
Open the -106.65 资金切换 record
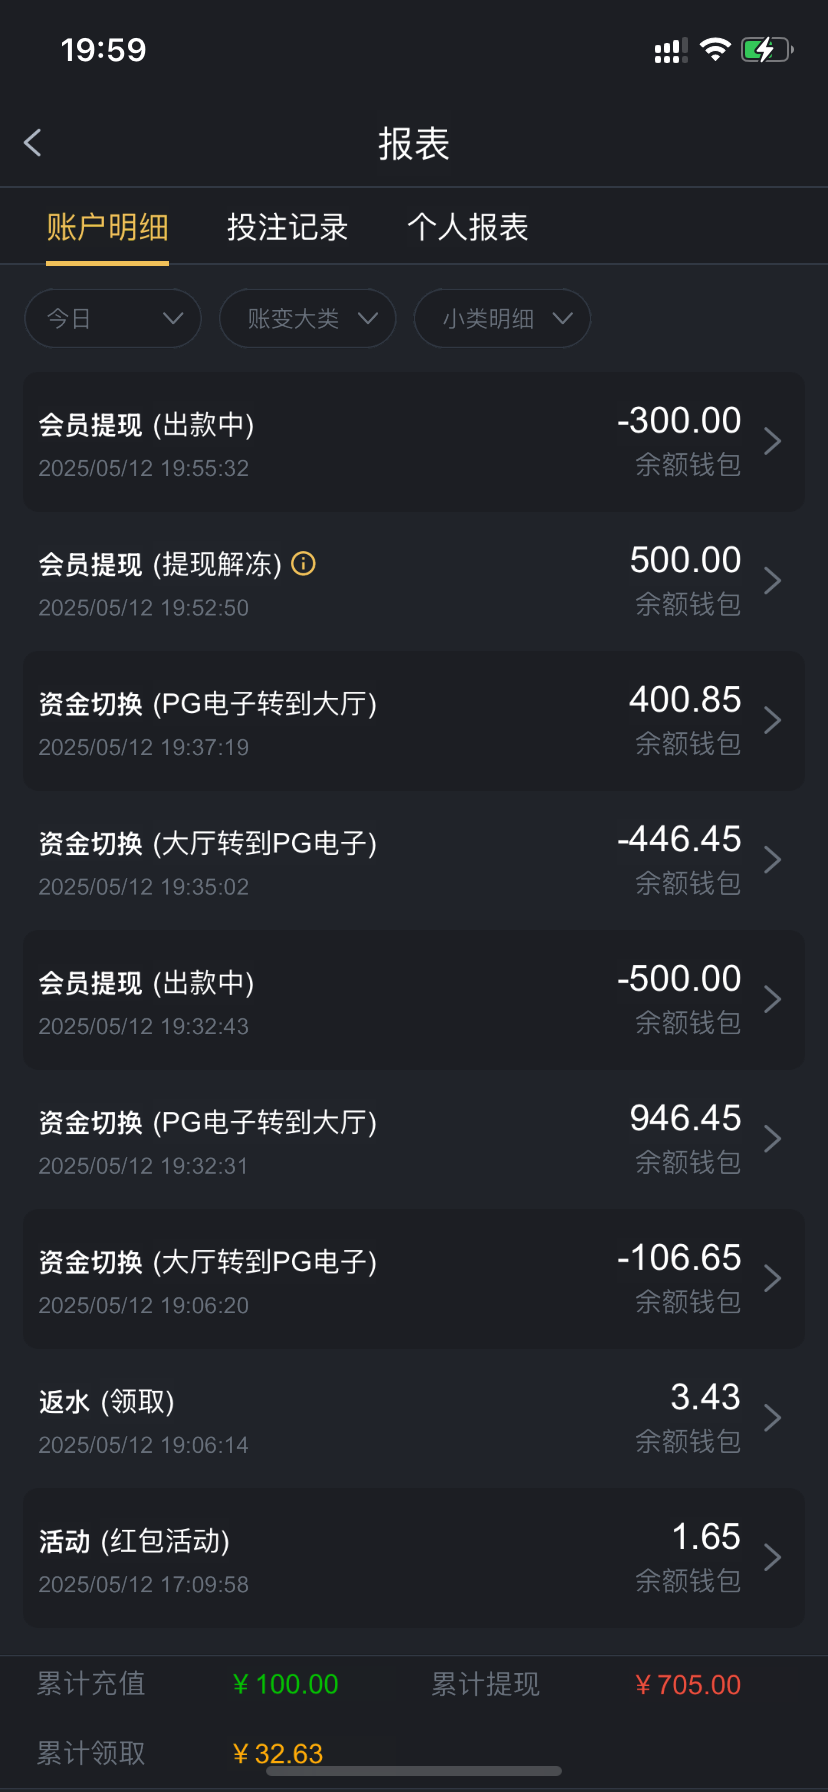pos(414,1279)
